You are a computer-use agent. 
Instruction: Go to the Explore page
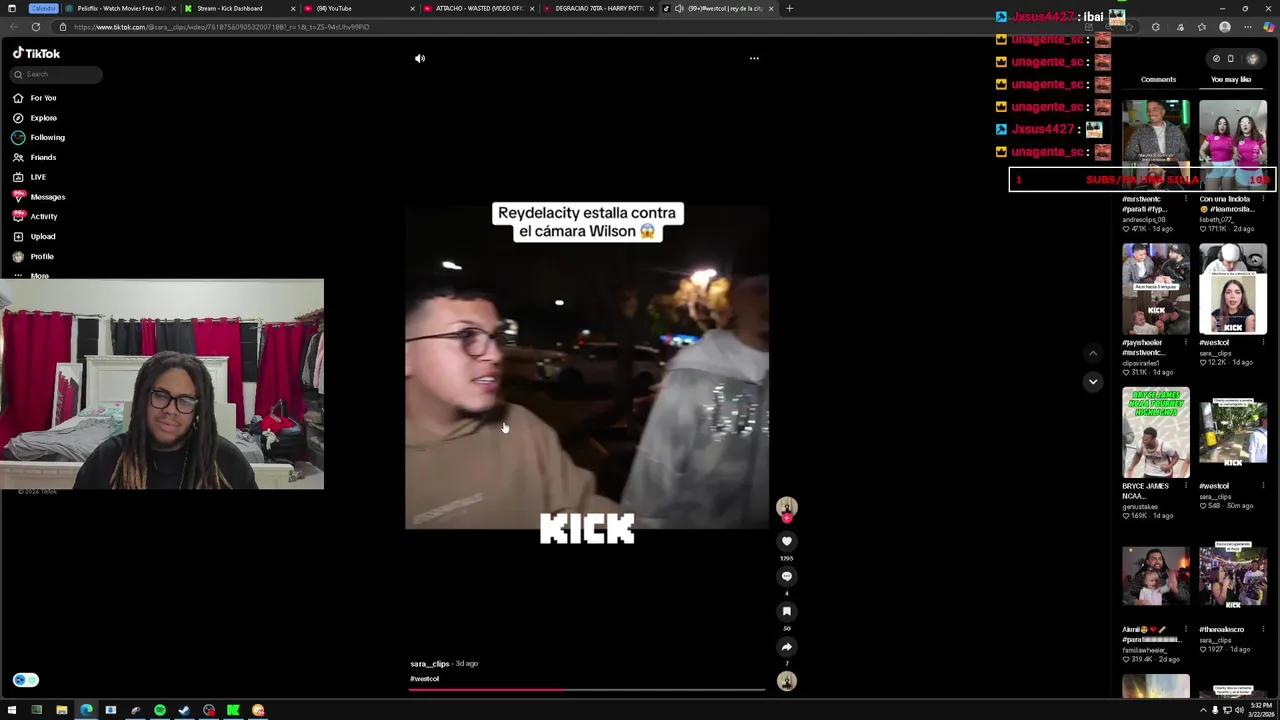[35, 118]
